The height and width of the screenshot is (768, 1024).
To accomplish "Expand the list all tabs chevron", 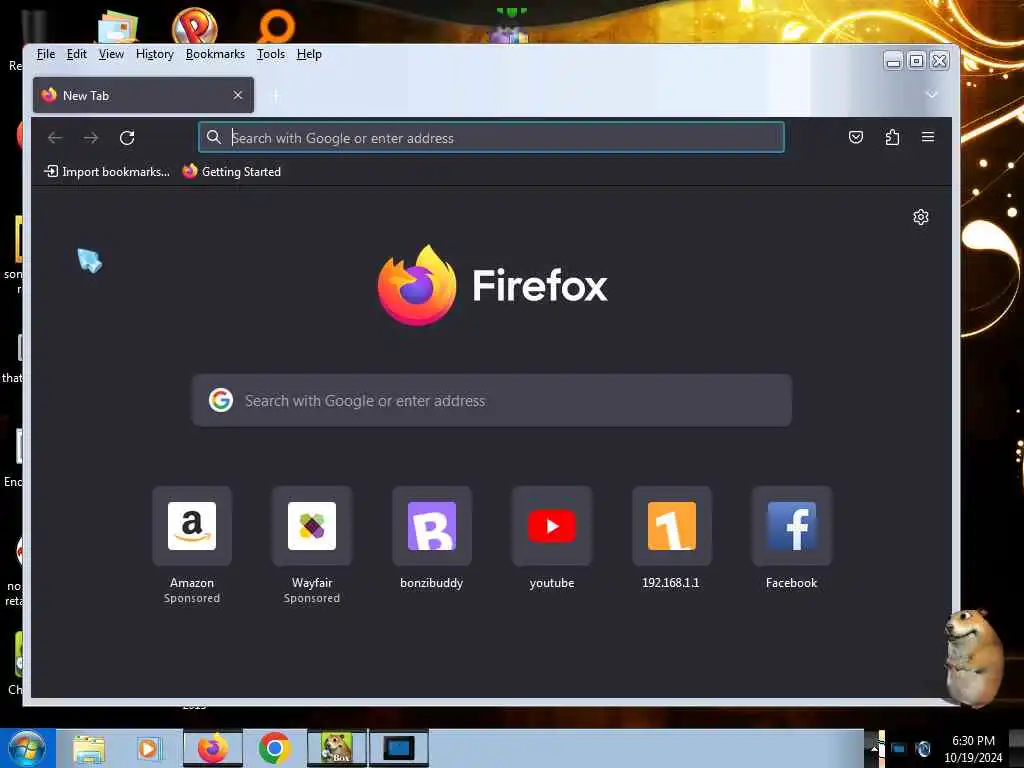I will click(932, 95).
